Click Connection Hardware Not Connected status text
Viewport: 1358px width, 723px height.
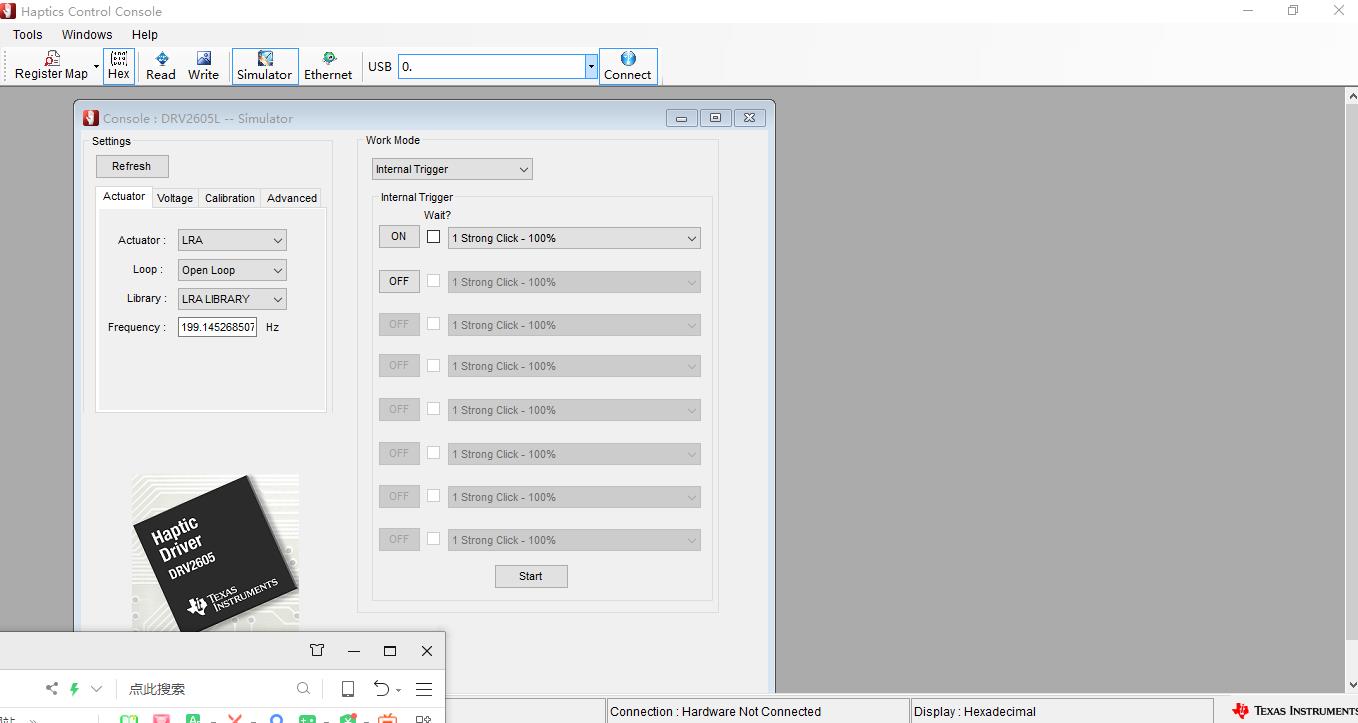click(715, 712)
